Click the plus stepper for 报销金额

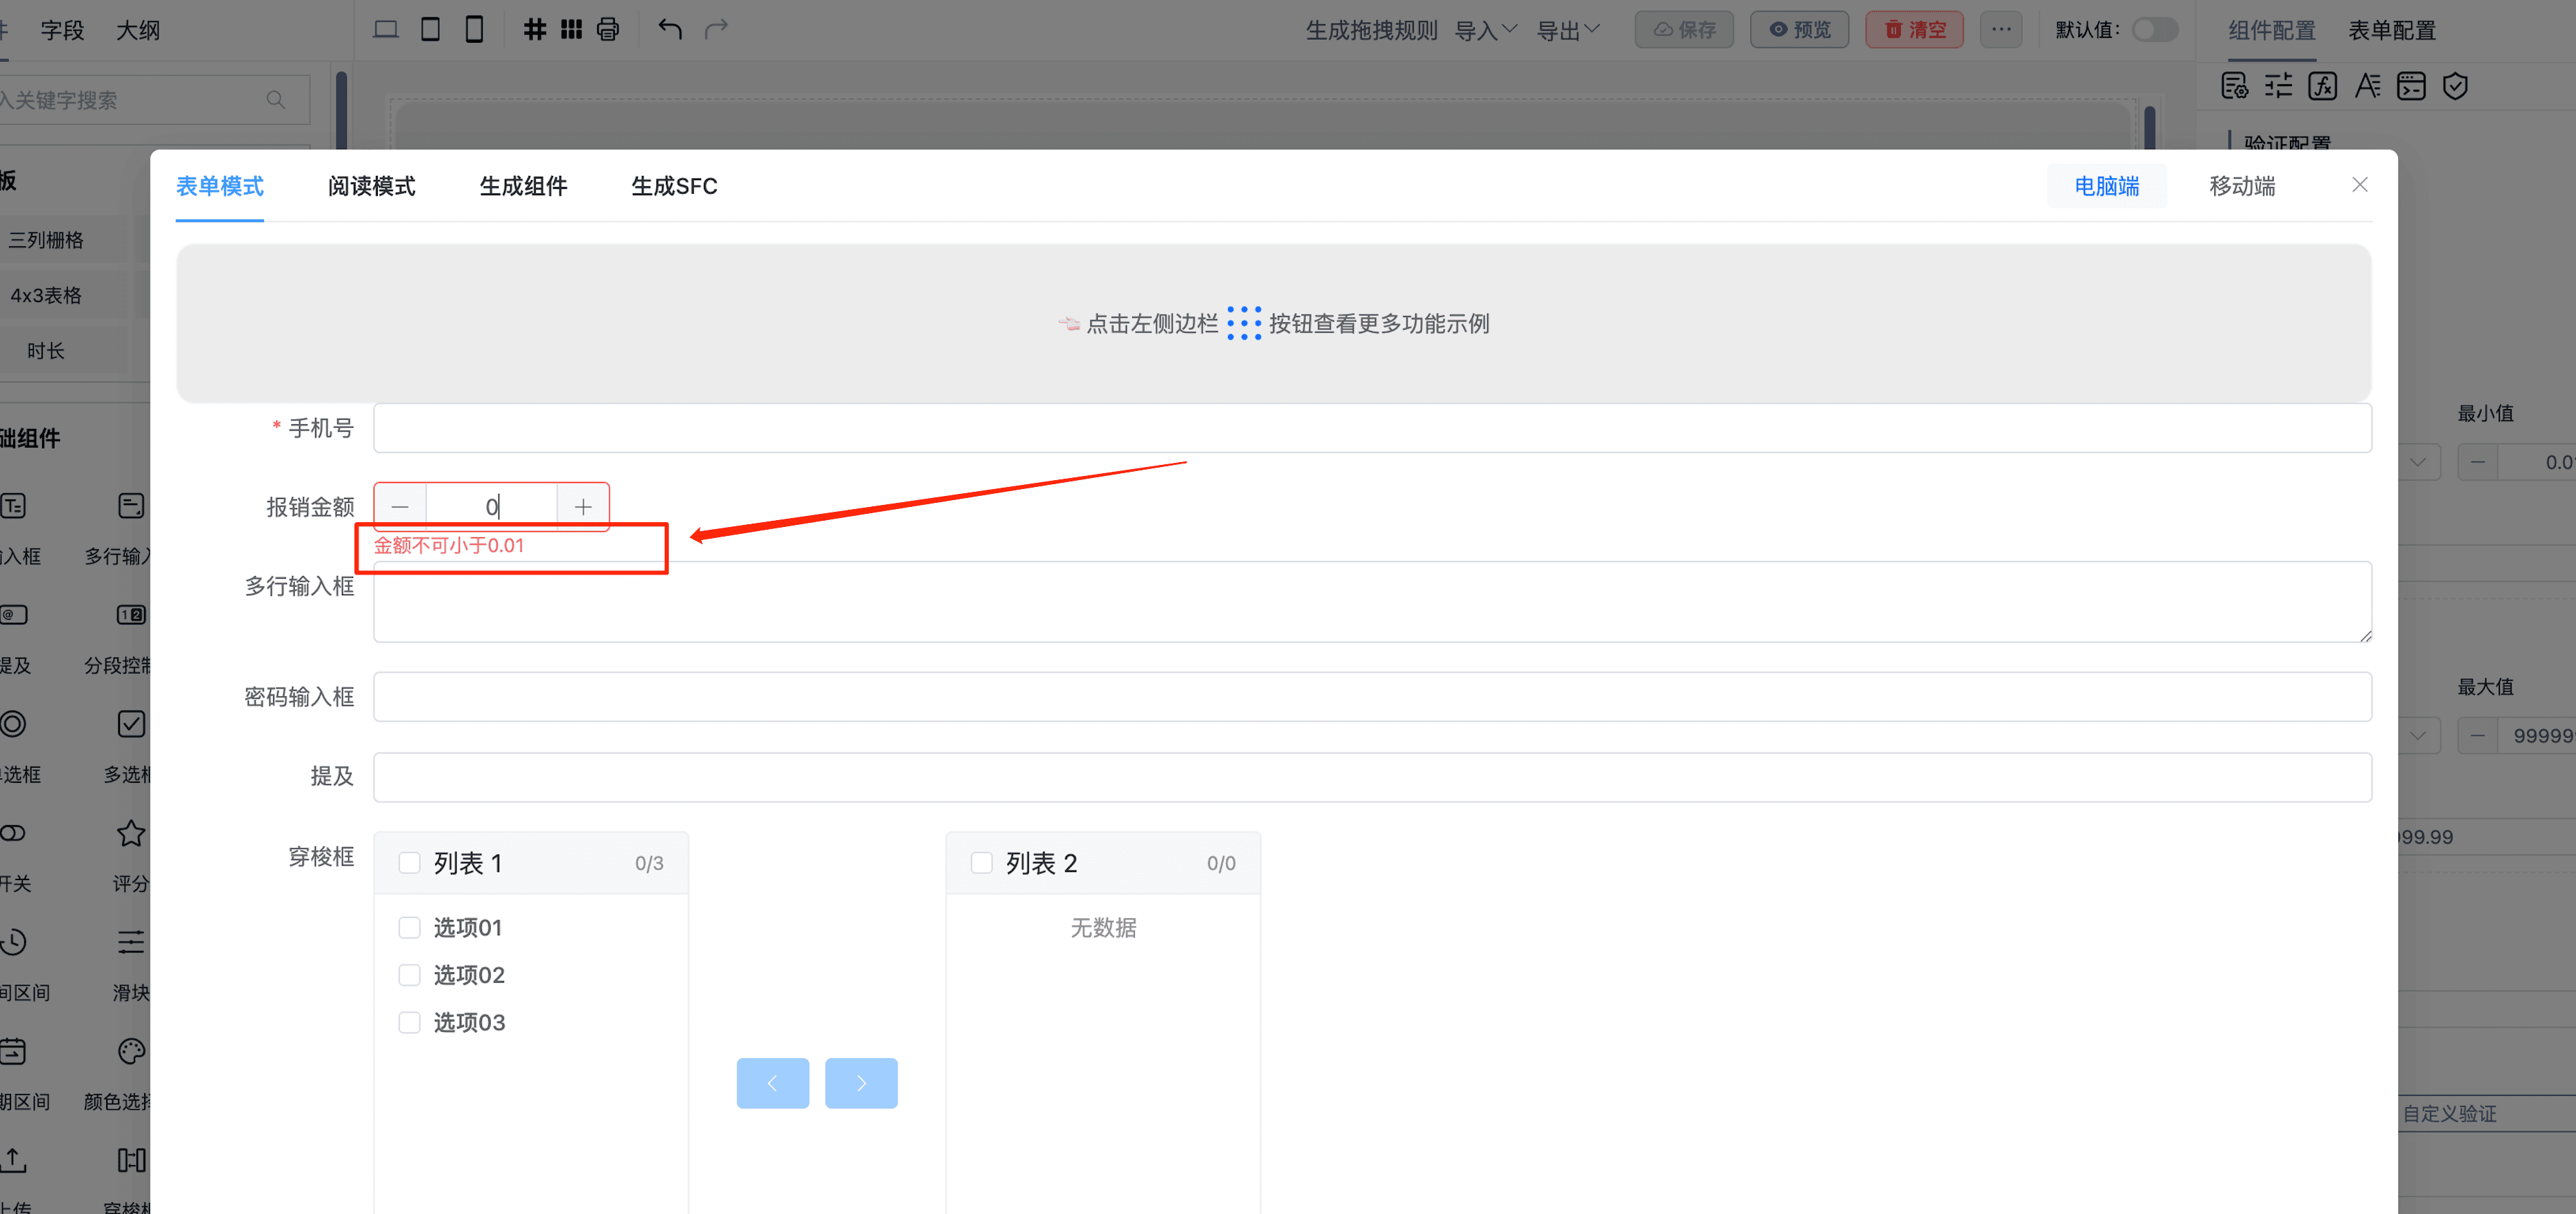pos(583,507)
